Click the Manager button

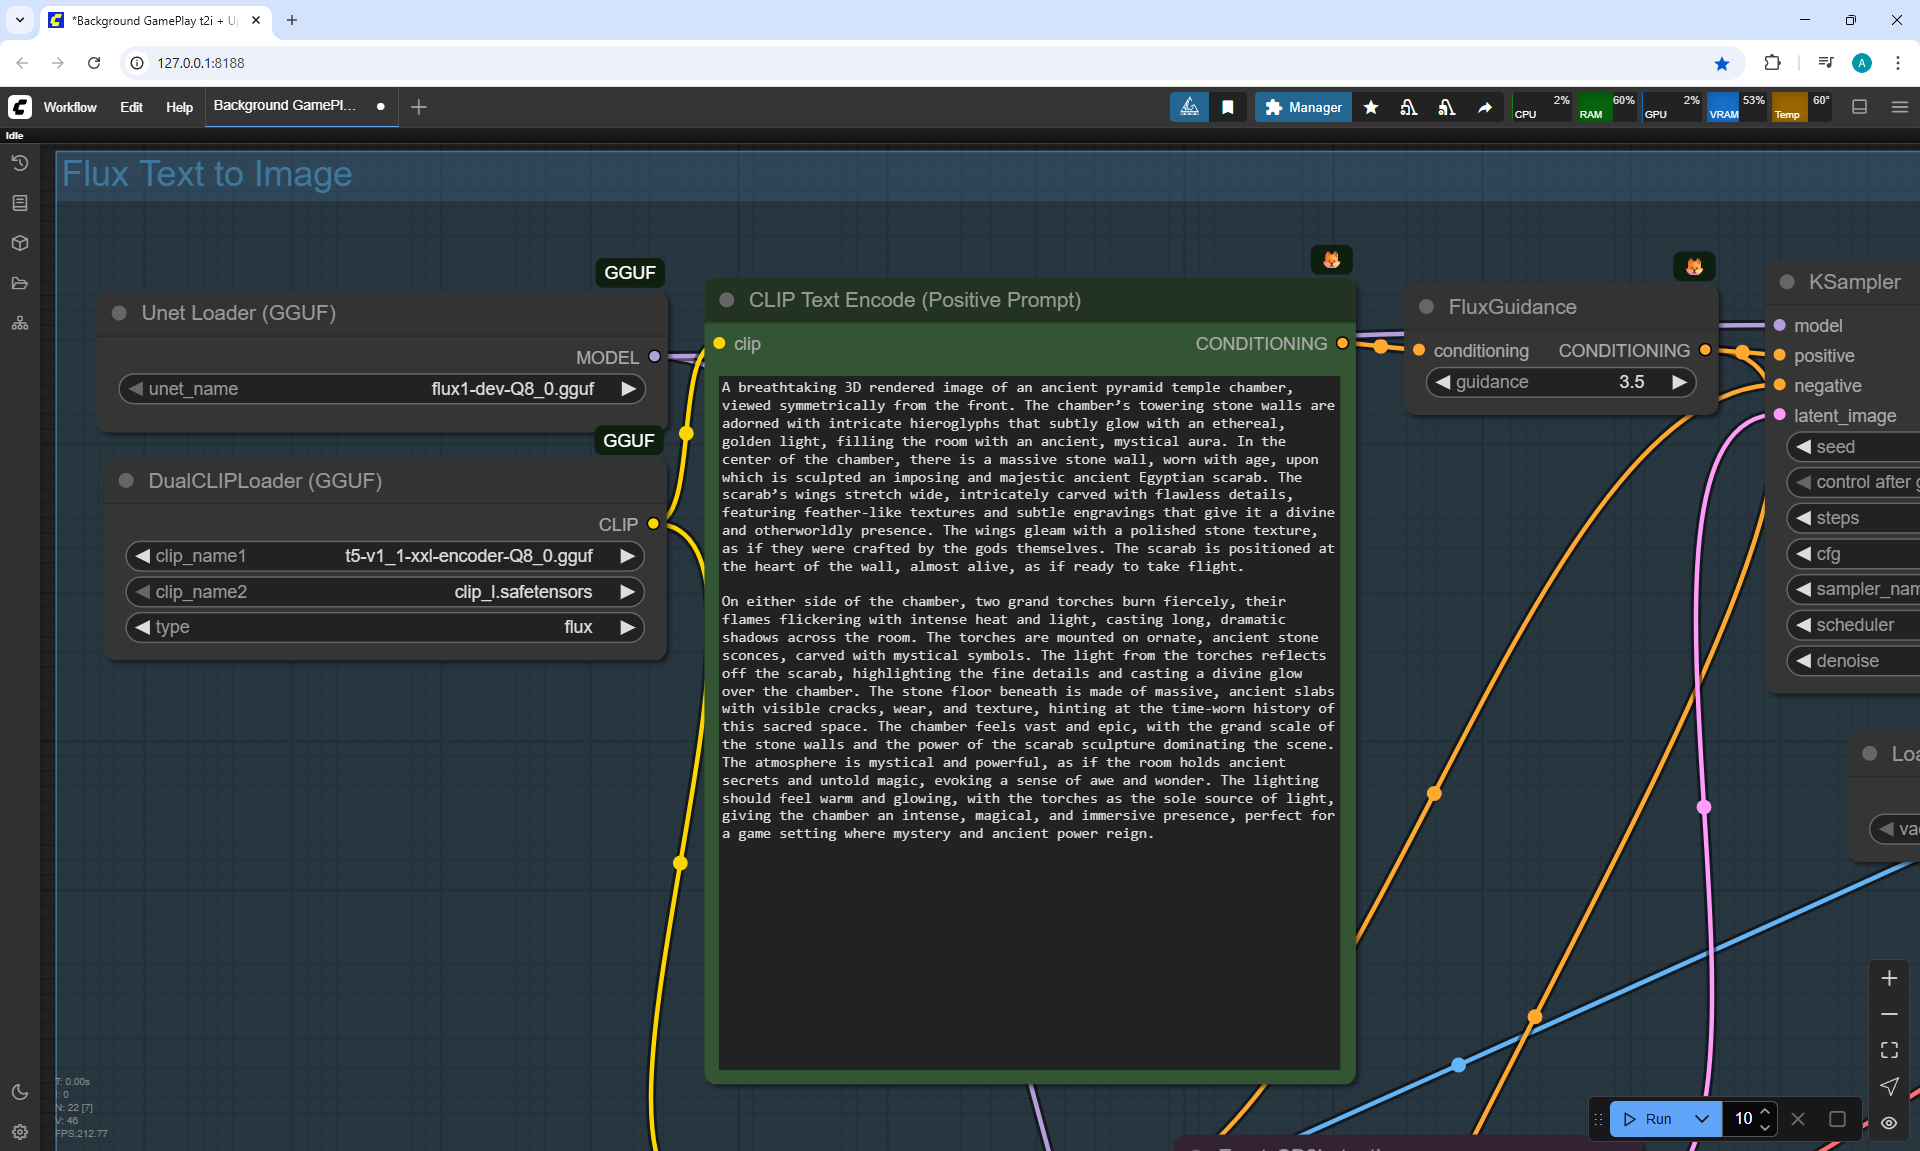(x=1303, y=107)
